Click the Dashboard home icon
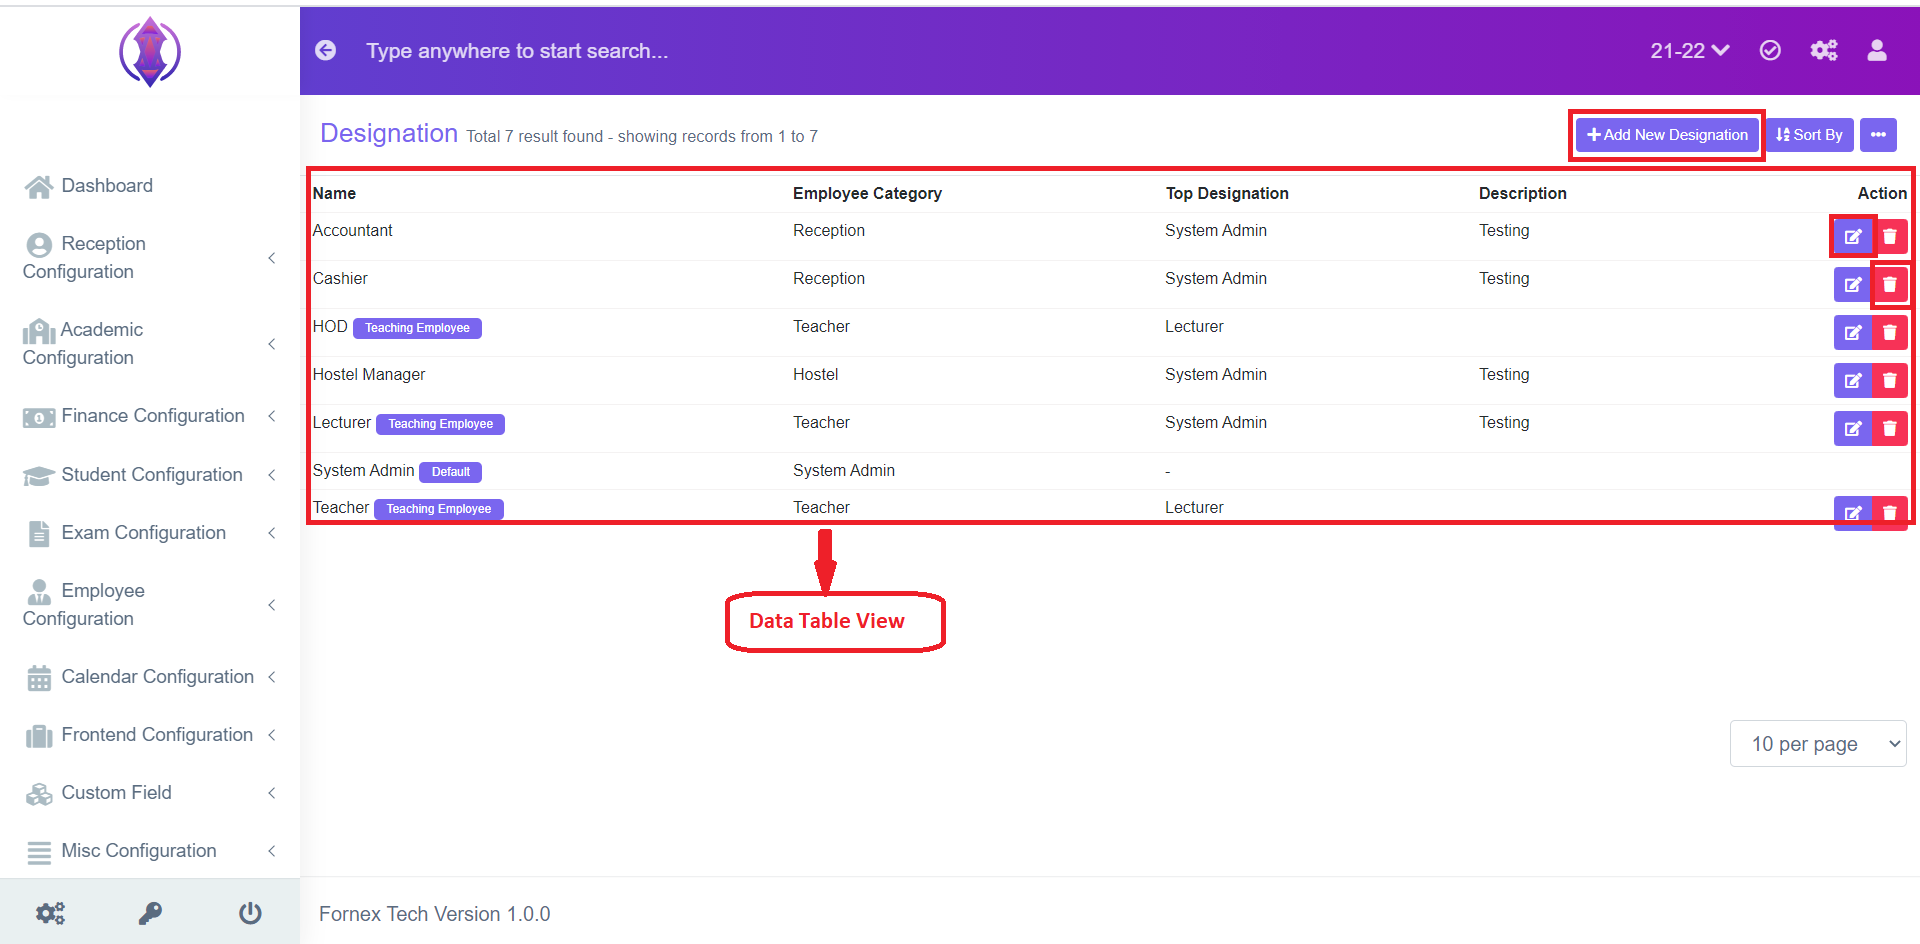 point(39,186)
